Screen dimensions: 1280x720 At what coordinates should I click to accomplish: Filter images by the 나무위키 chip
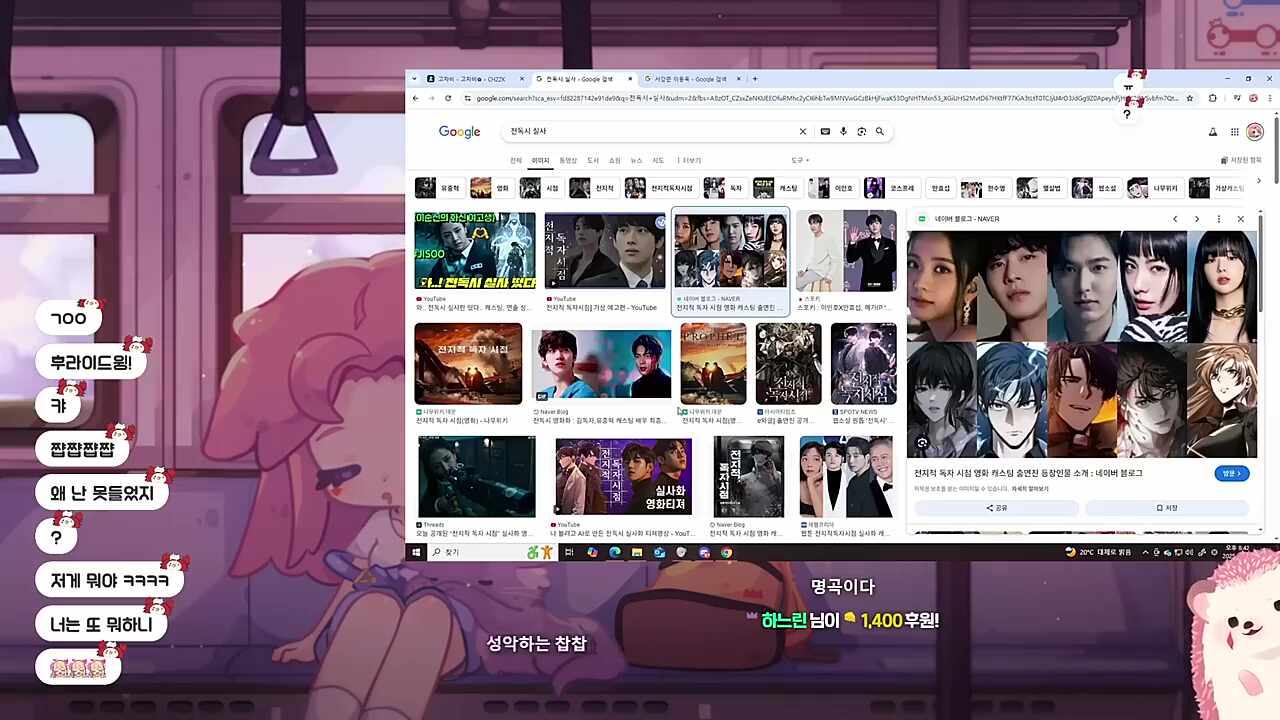(x=1155, y=188)
